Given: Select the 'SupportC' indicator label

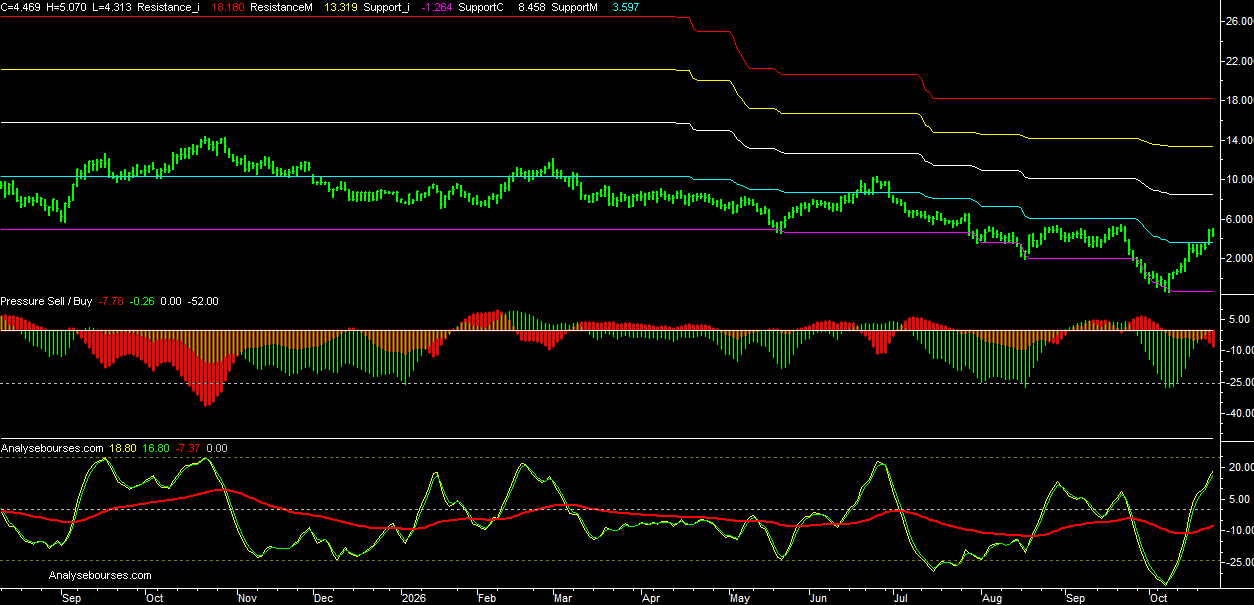Looking at the screenshot, I should click(481, 7).
